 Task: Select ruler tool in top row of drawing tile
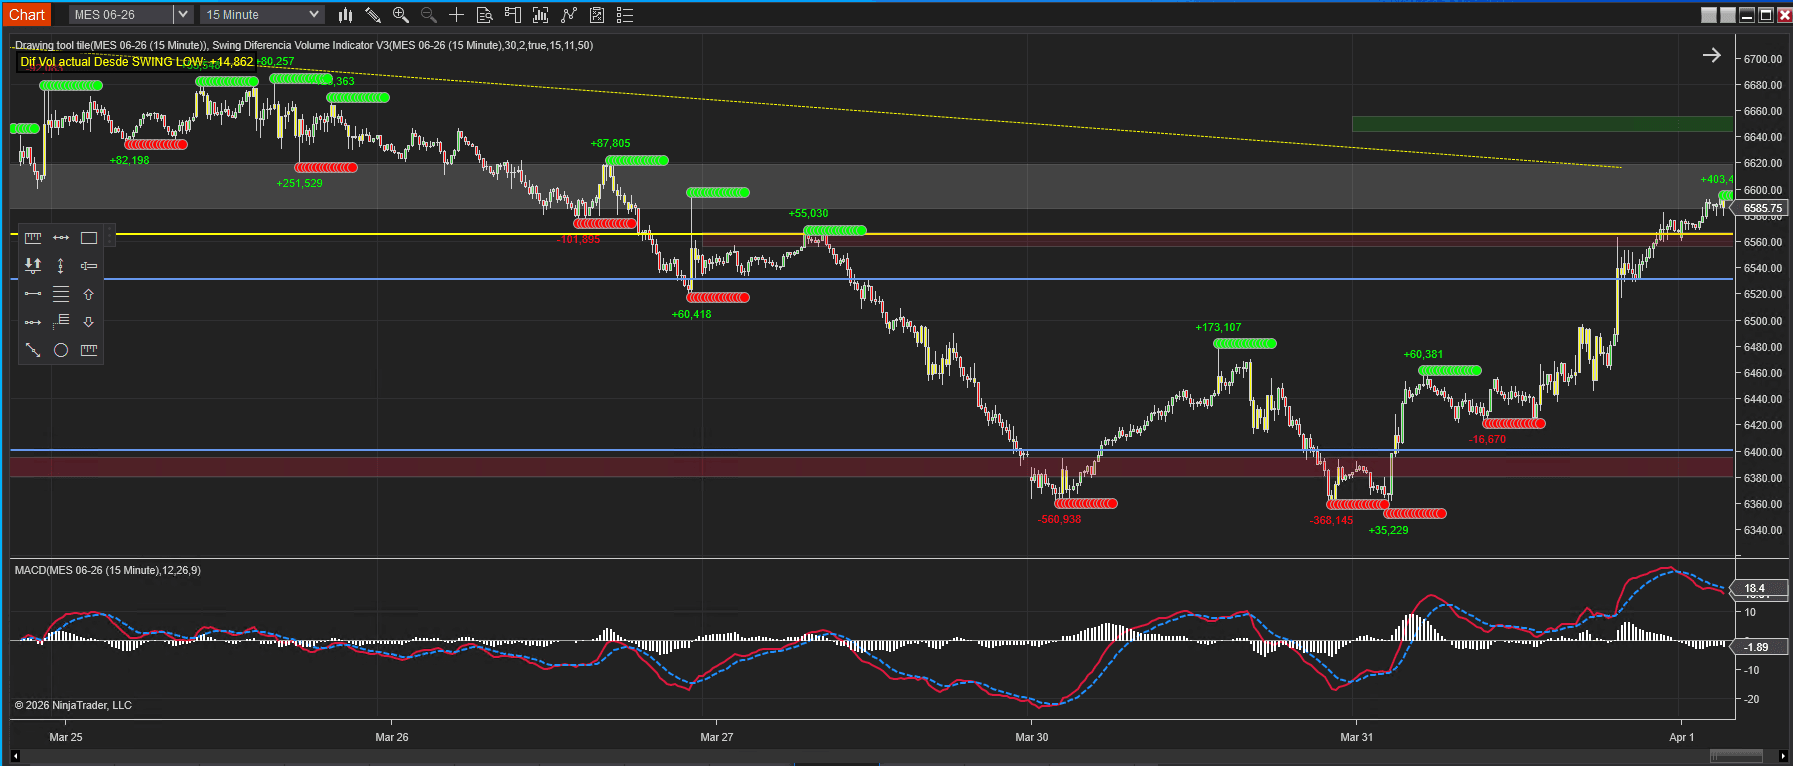click(33, 238)
